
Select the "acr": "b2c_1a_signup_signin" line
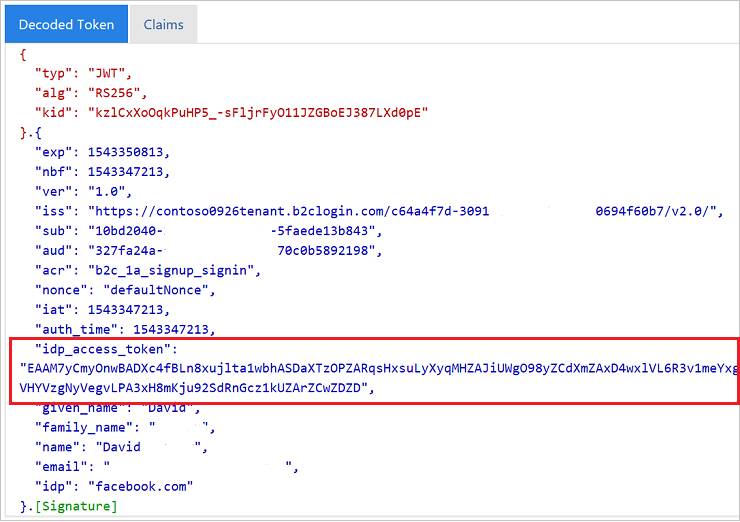click(148, 270)
